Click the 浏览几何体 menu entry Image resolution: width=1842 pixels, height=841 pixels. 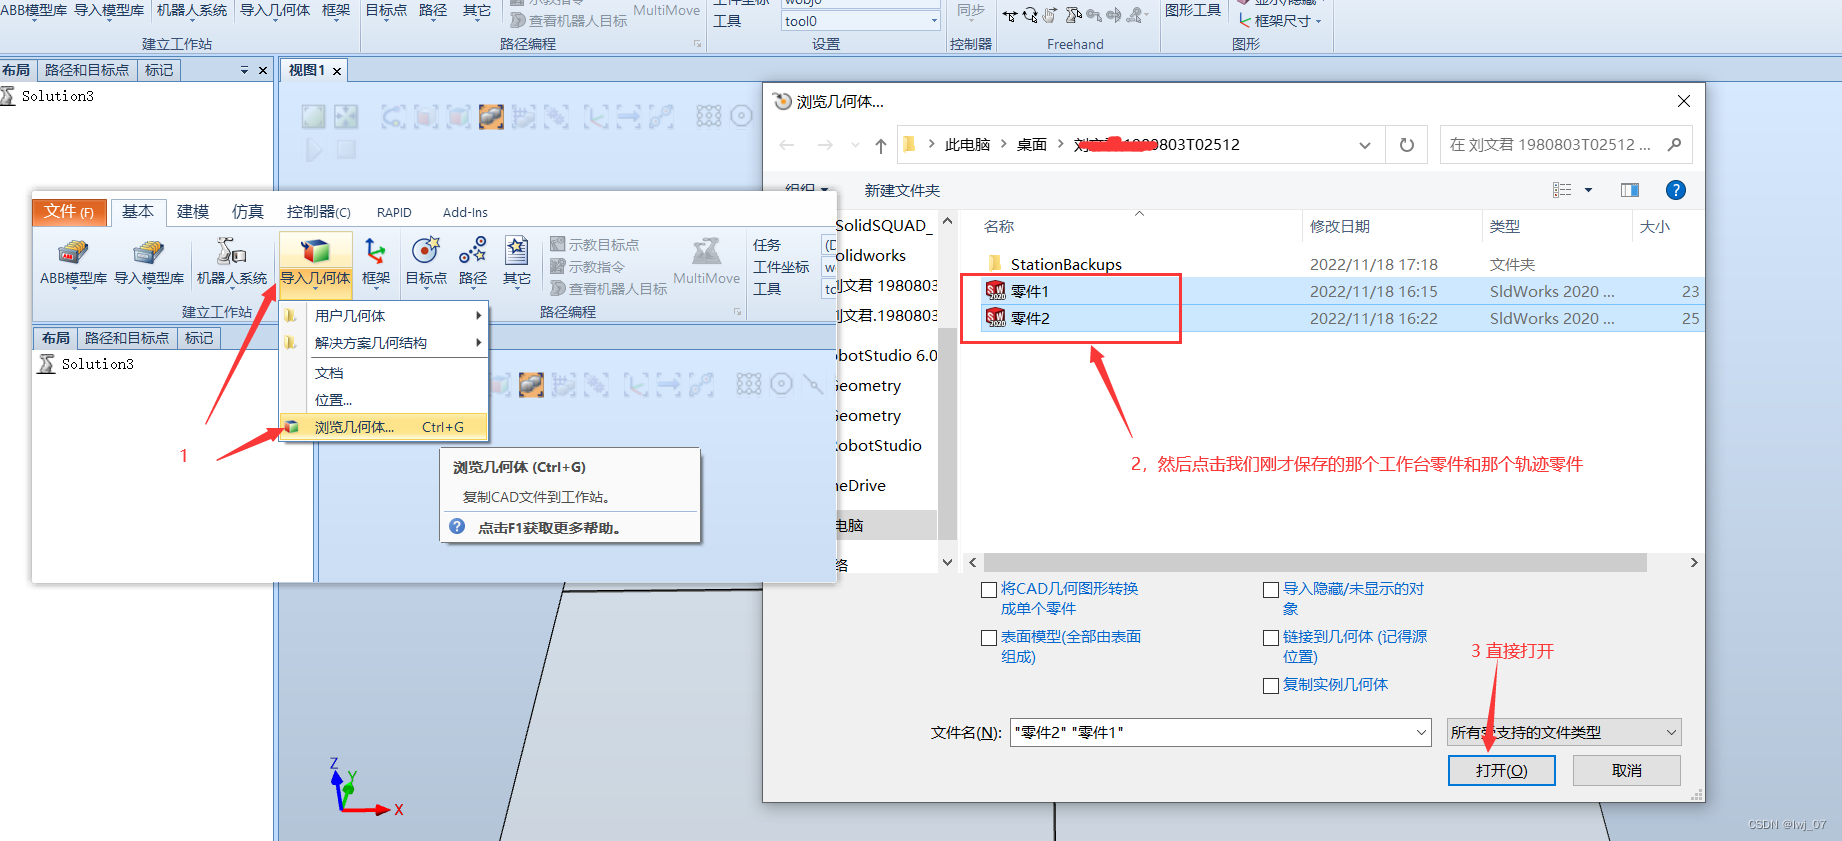pos(384,427)
